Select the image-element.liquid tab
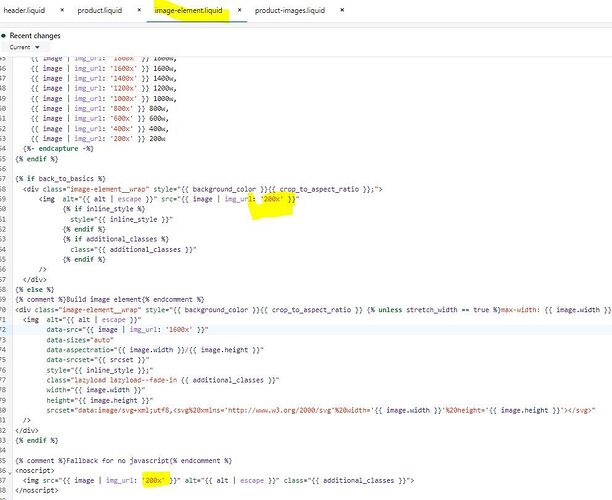The width and height of the screenshot is (612, 500). [x=189, y=11]
